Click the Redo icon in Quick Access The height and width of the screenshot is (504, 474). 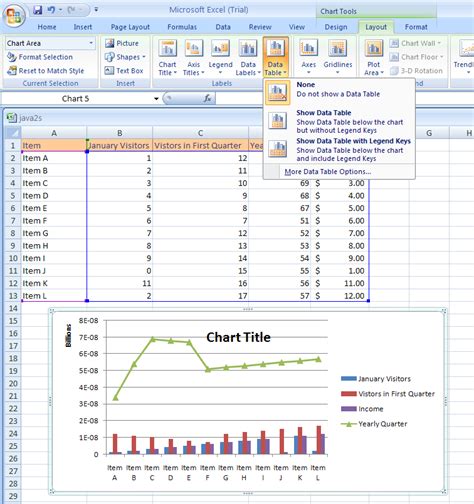[x=71, y=10]
